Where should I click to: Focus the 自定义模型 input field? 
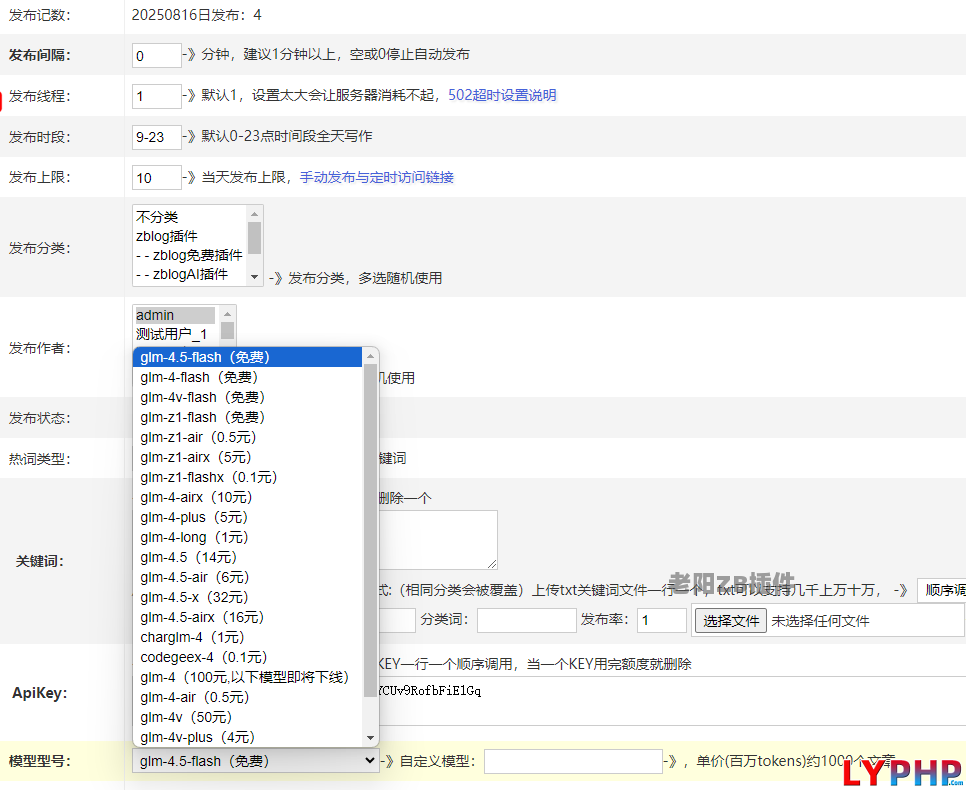(x=573, y=762)
